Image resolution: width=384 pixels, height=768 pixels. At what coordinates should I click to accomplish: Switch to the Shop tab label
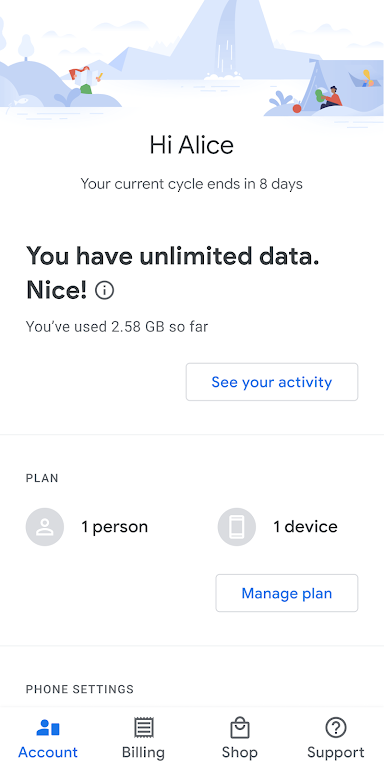click(240, 752)
